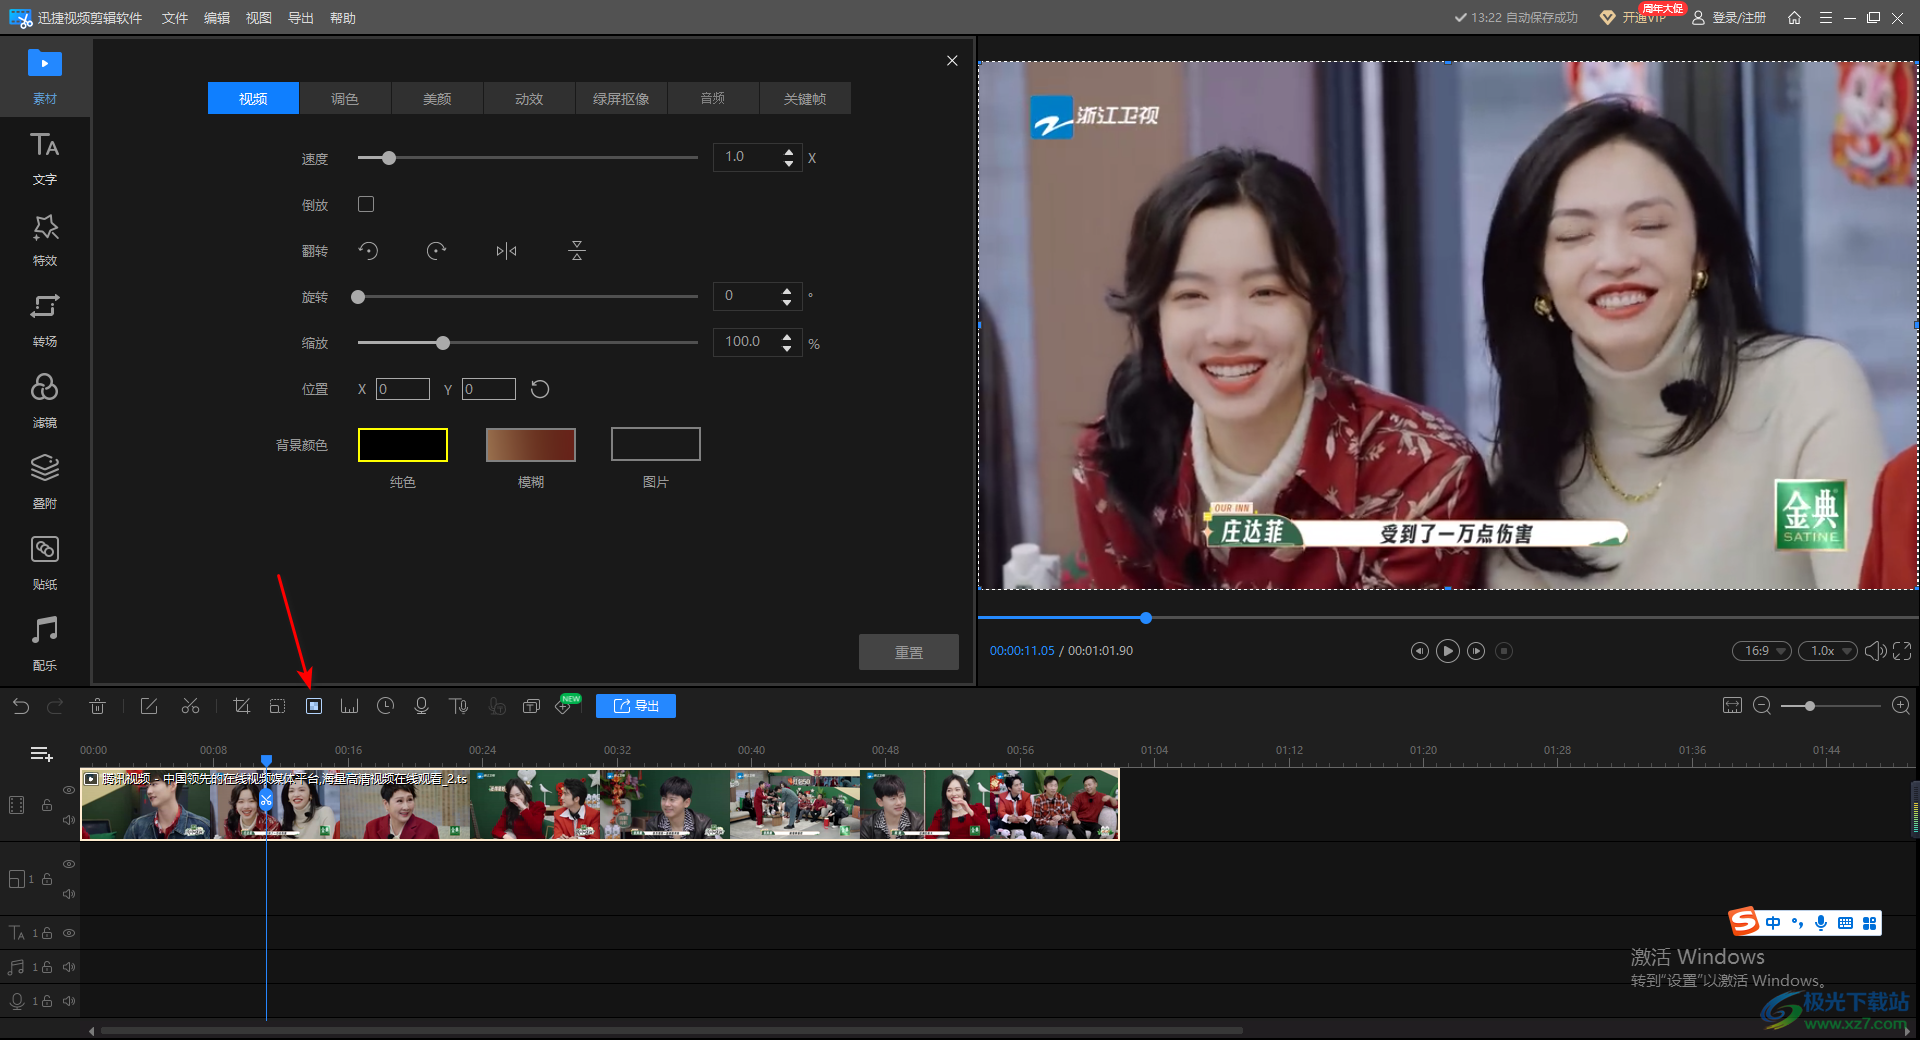The width and height of the screenshot is (1920, 1040).
Task: Flip clip horizontally icon
Action: 506,251
